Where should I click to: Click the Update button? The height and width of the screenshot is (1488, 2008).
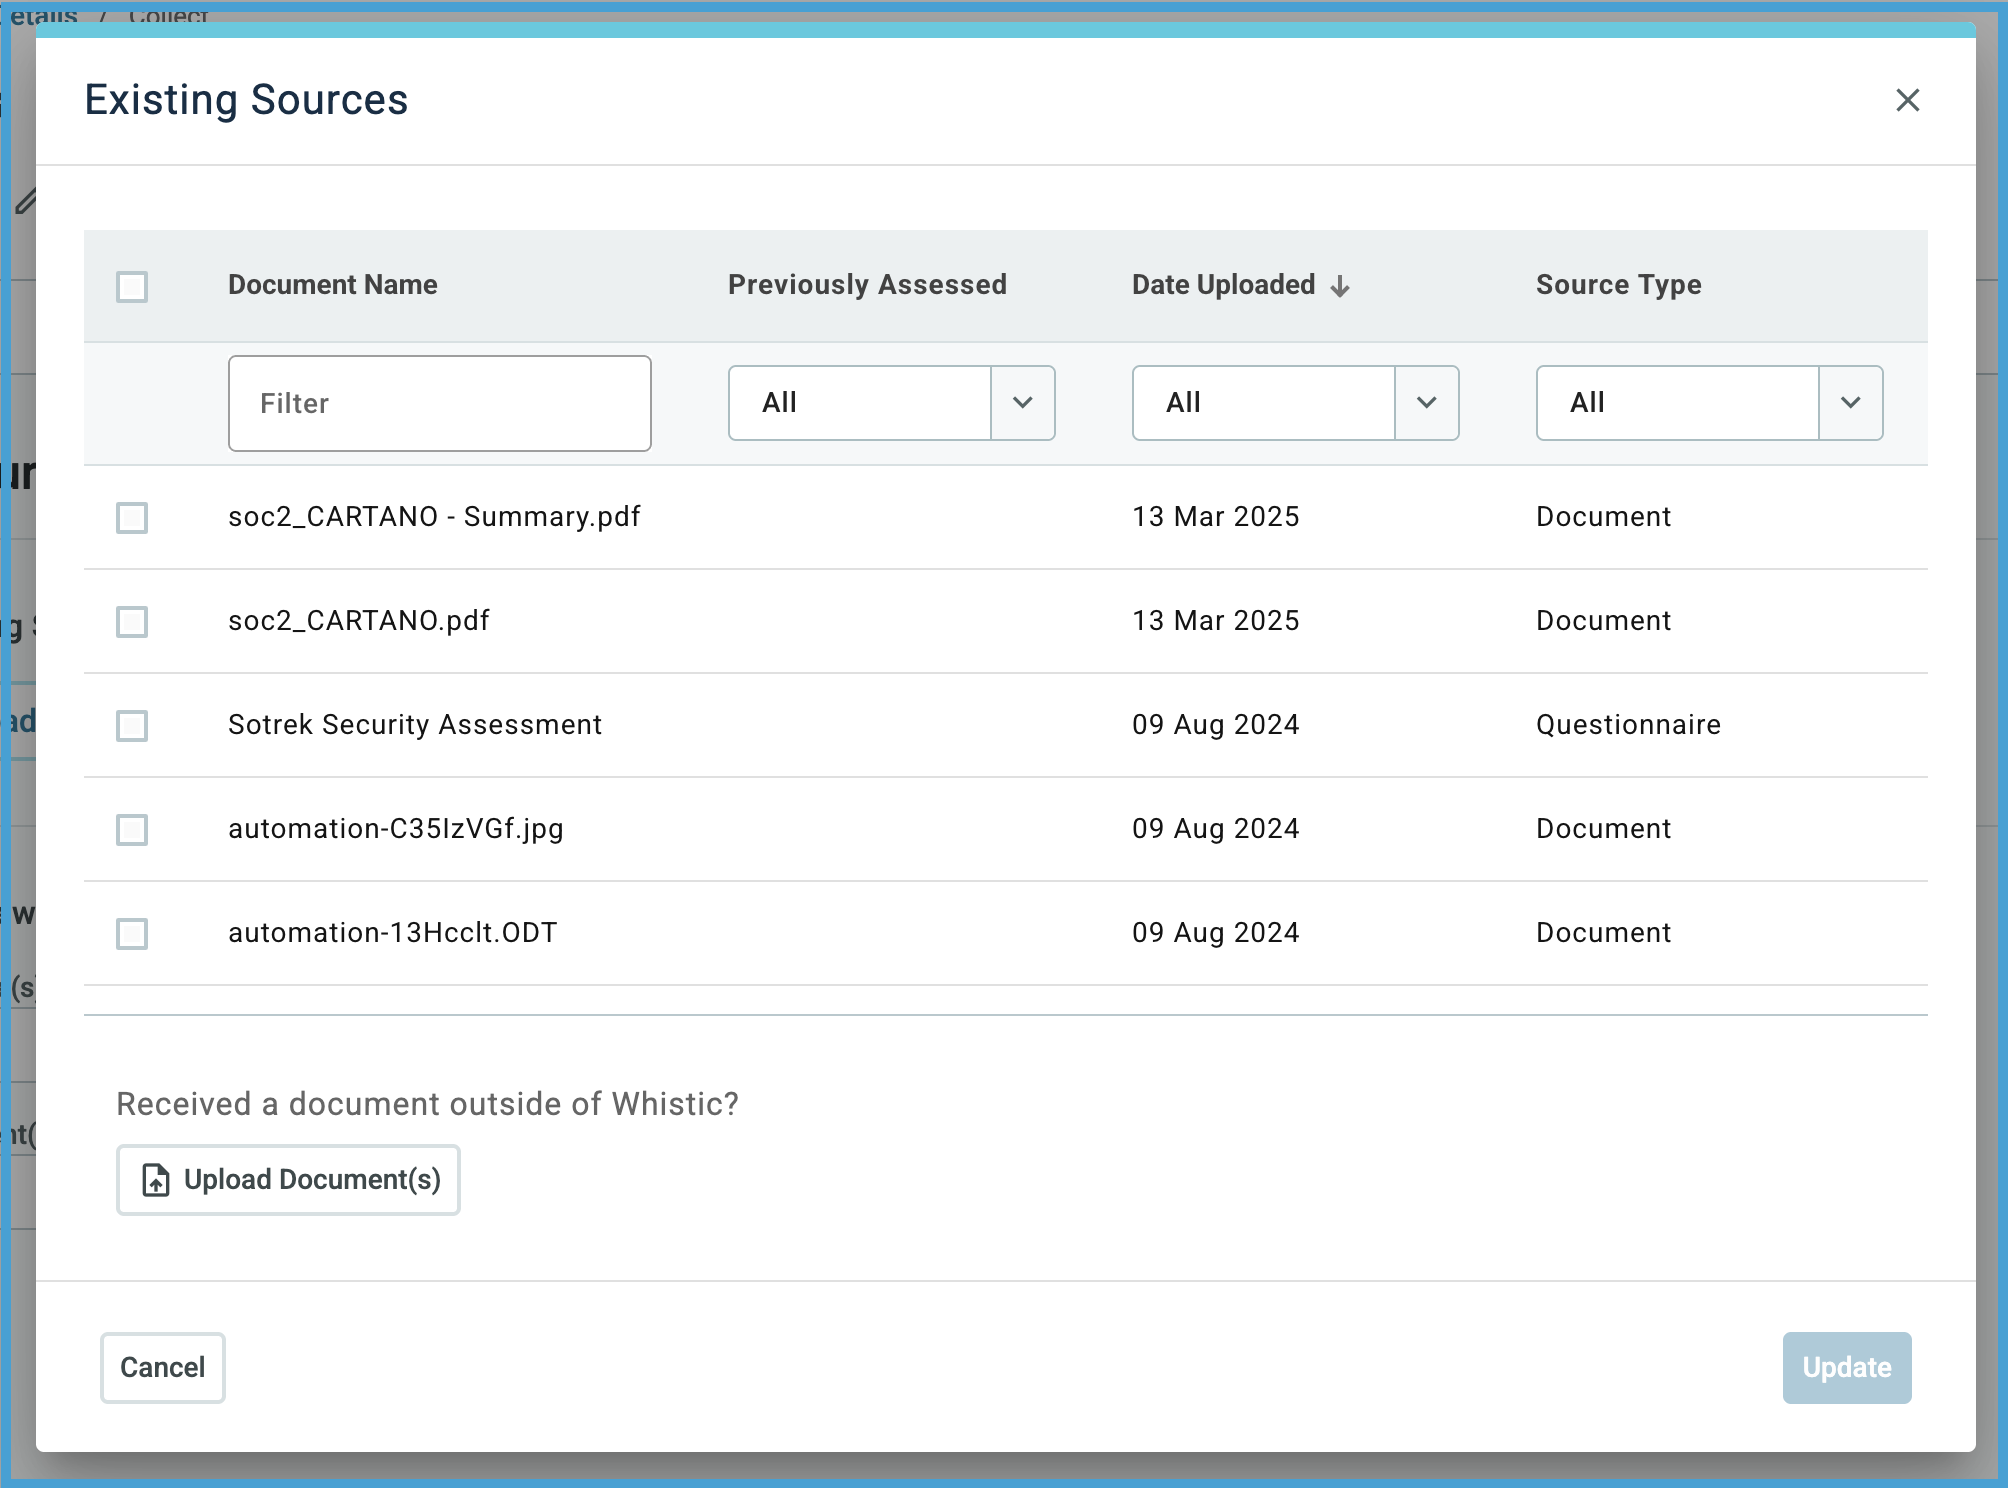coord(1846,1367)
